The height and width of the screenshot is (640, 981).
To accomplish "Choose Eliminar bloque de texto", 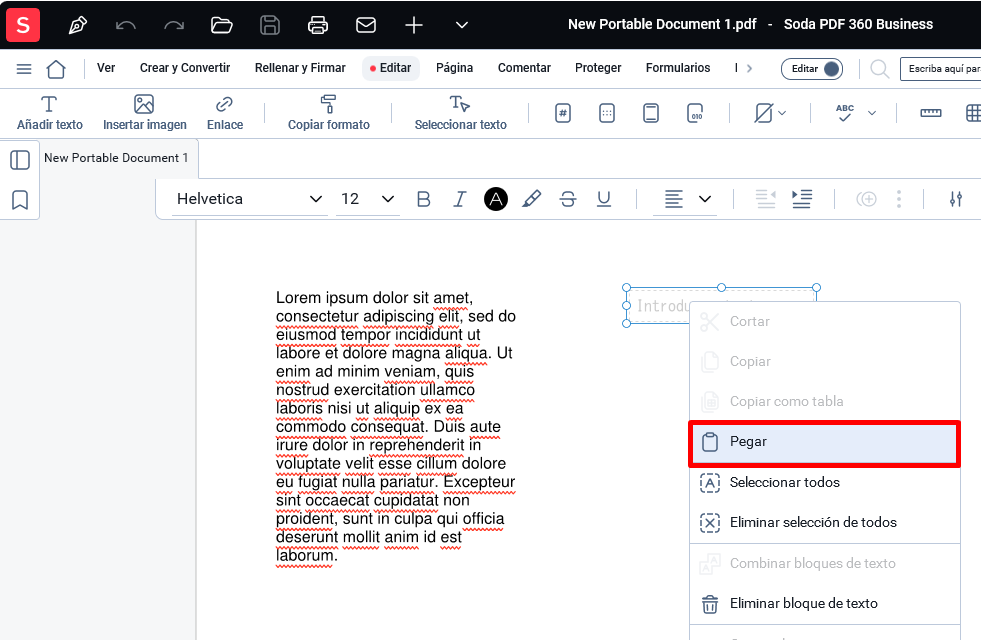I will click(825, 604).
